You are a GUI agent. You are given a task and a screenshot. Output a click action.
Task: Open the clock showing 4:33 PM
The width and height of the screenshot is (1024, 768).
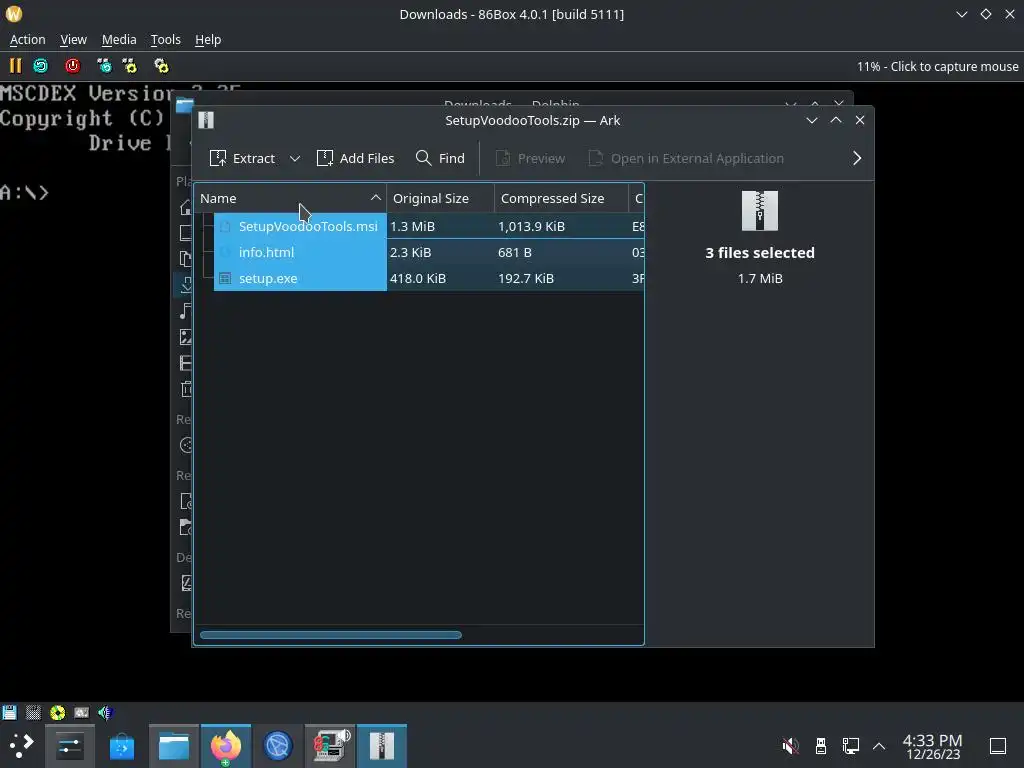[x=933, y=746]
